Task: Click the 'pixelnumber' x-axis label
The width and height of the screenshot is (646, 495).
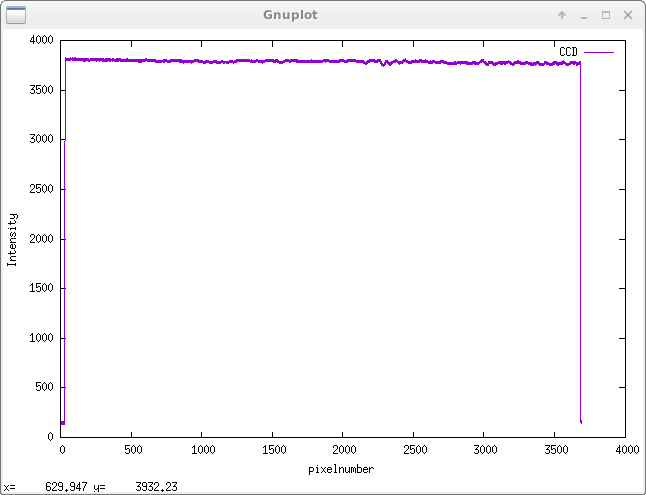Action: coord(341,469)
